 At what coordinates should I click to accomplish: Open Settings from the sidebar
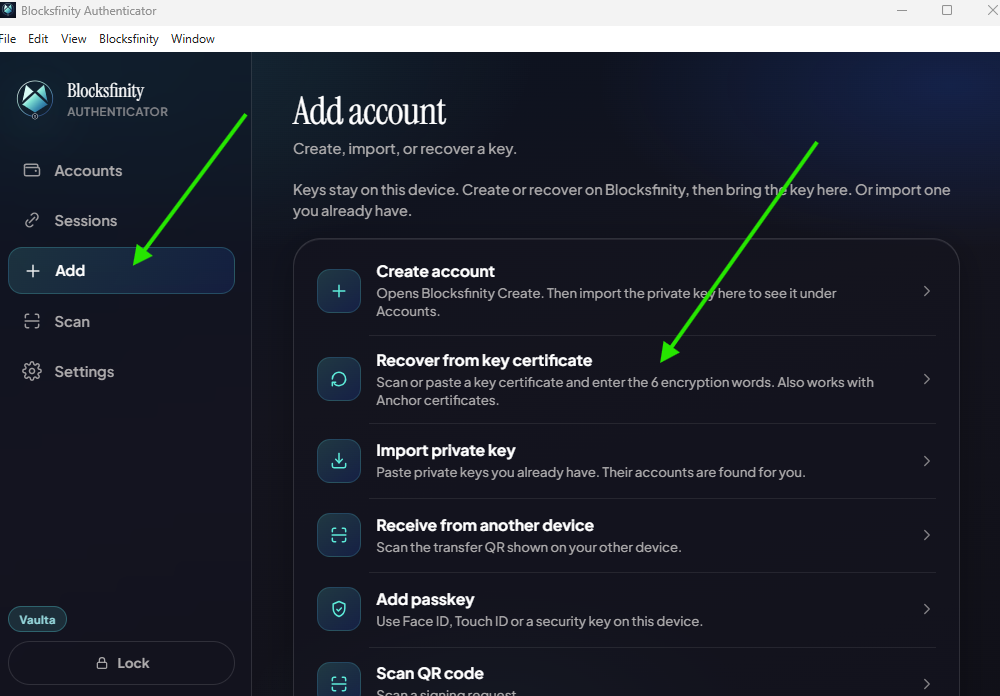pyautogui.click(x=121, y=371)
